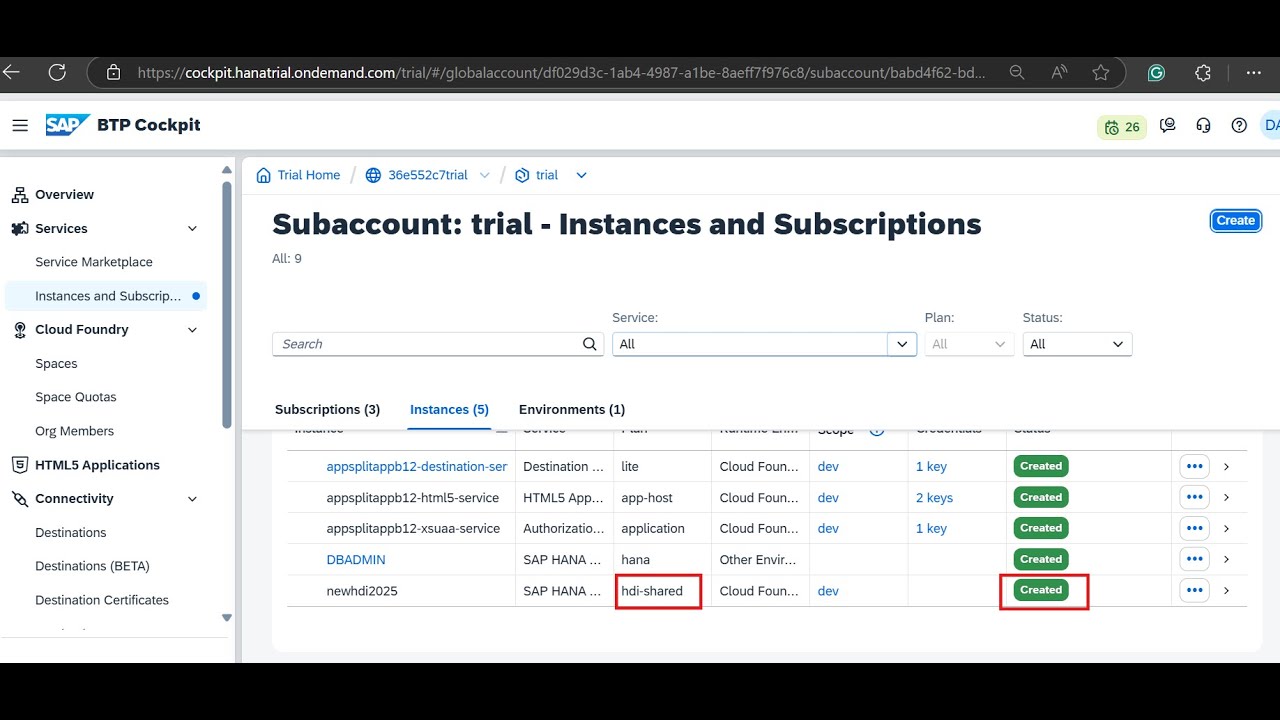Screen dimensions: 1280x720
Task: Open the Service filter dropdown
Action: 902,344
